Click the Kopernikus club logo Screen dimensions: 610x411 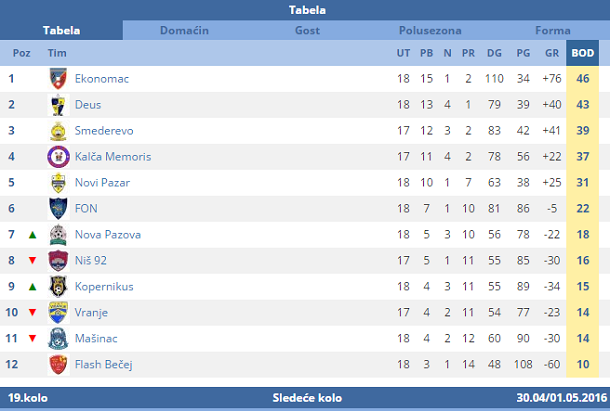[58, 286]
